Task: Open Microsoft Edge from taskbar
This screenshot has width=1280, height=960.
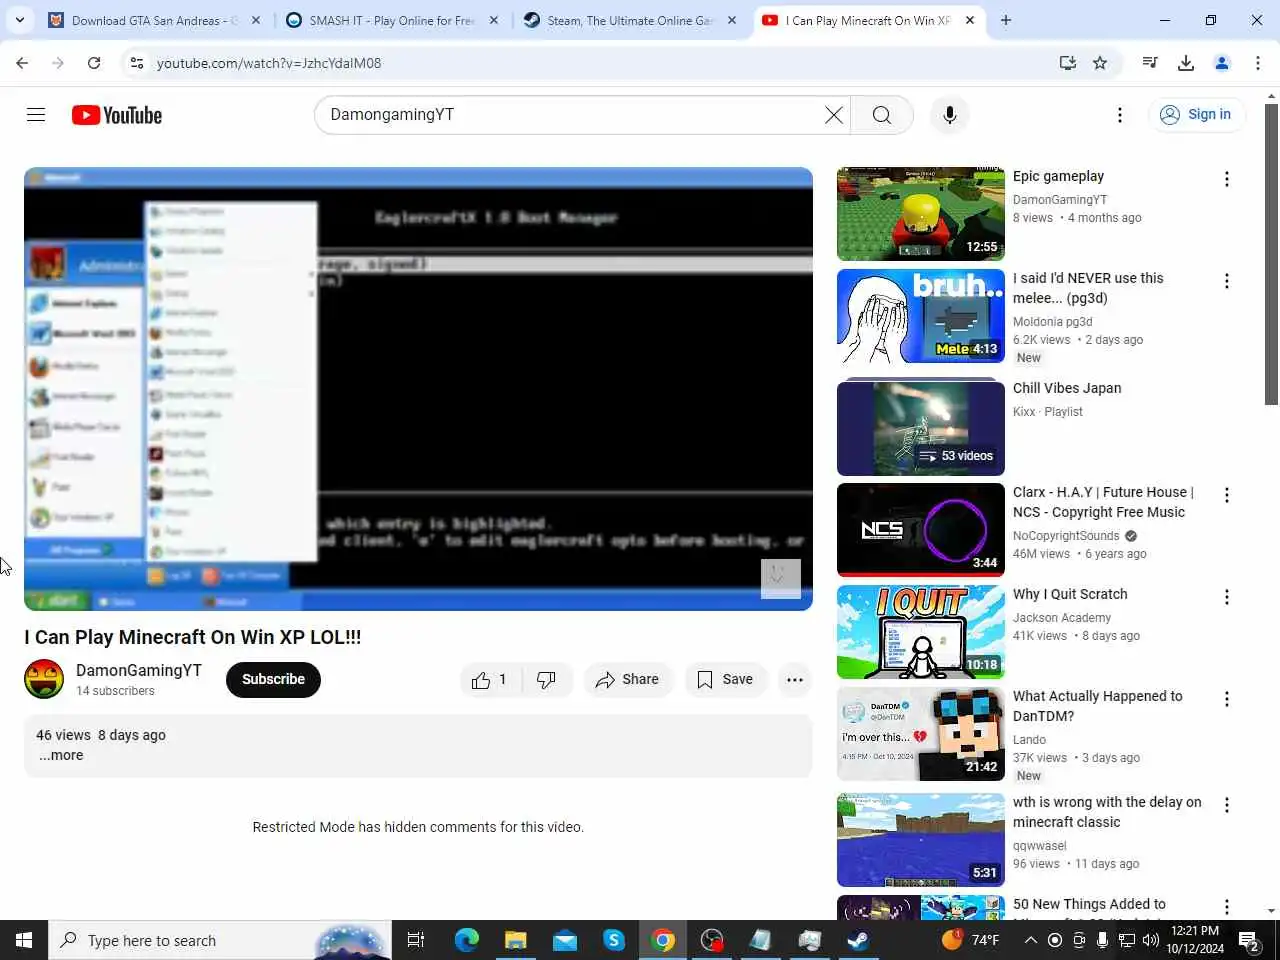Action: (x=466, y=940)
